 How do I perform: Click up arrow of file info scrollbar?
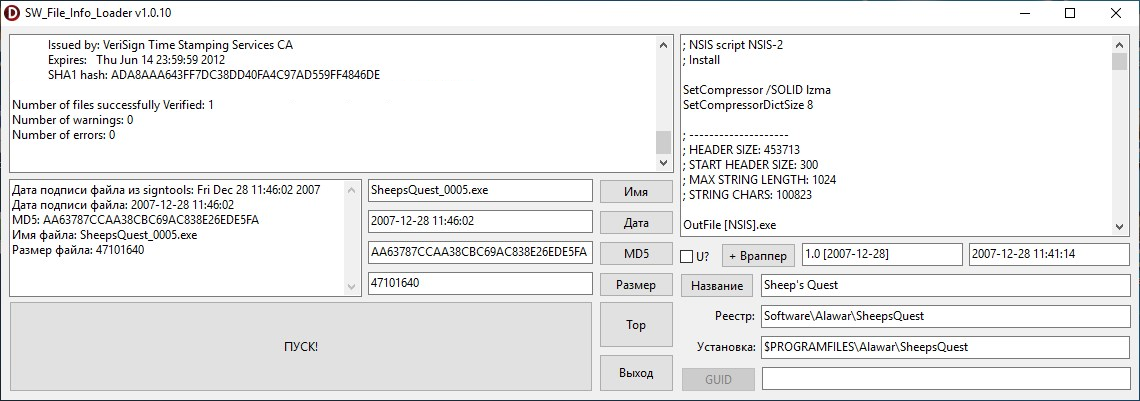pos(353,190)
